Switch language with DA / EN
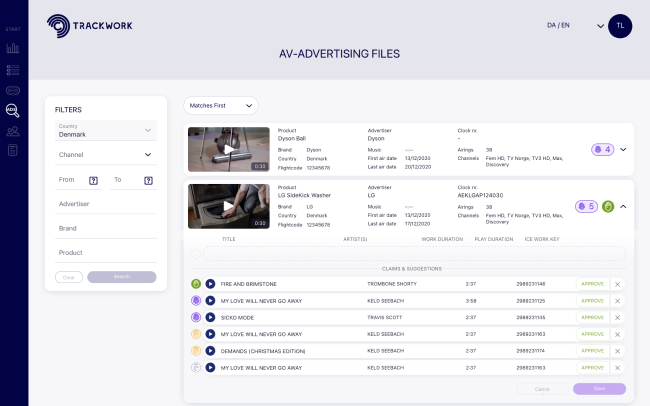Image resolution: width=650 pixels, height=406 pixels. click(x=558, y=25)
